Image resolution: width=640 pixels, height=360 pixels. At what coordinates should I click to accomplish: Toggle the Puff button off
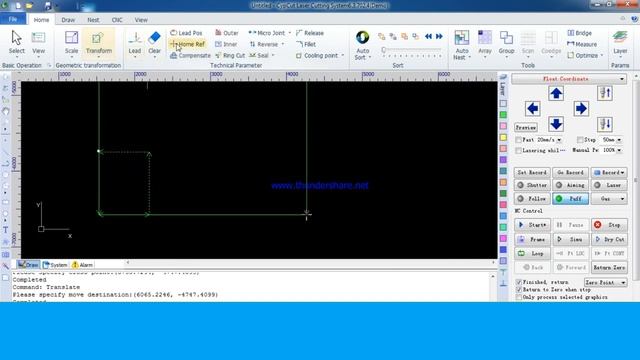pyautogui.click(x=571, y=199)
